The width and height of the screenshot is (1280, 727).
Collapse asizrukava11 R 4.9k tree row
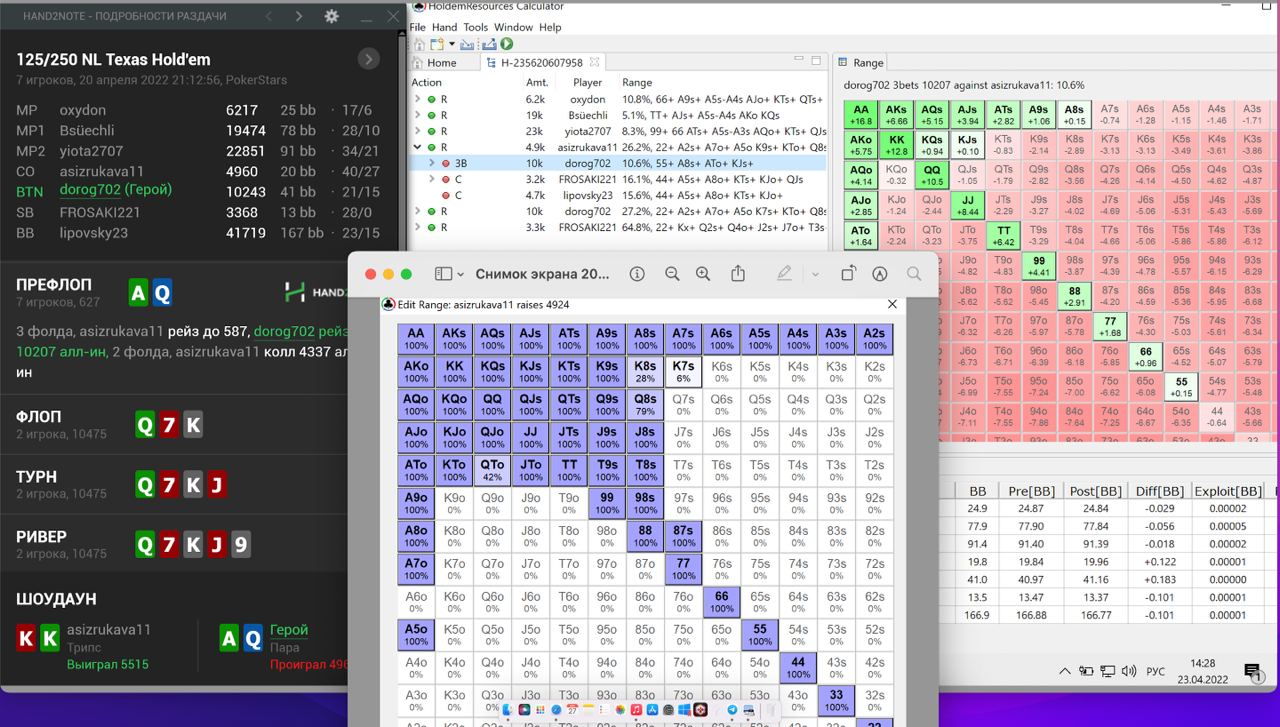coord(418,147)
